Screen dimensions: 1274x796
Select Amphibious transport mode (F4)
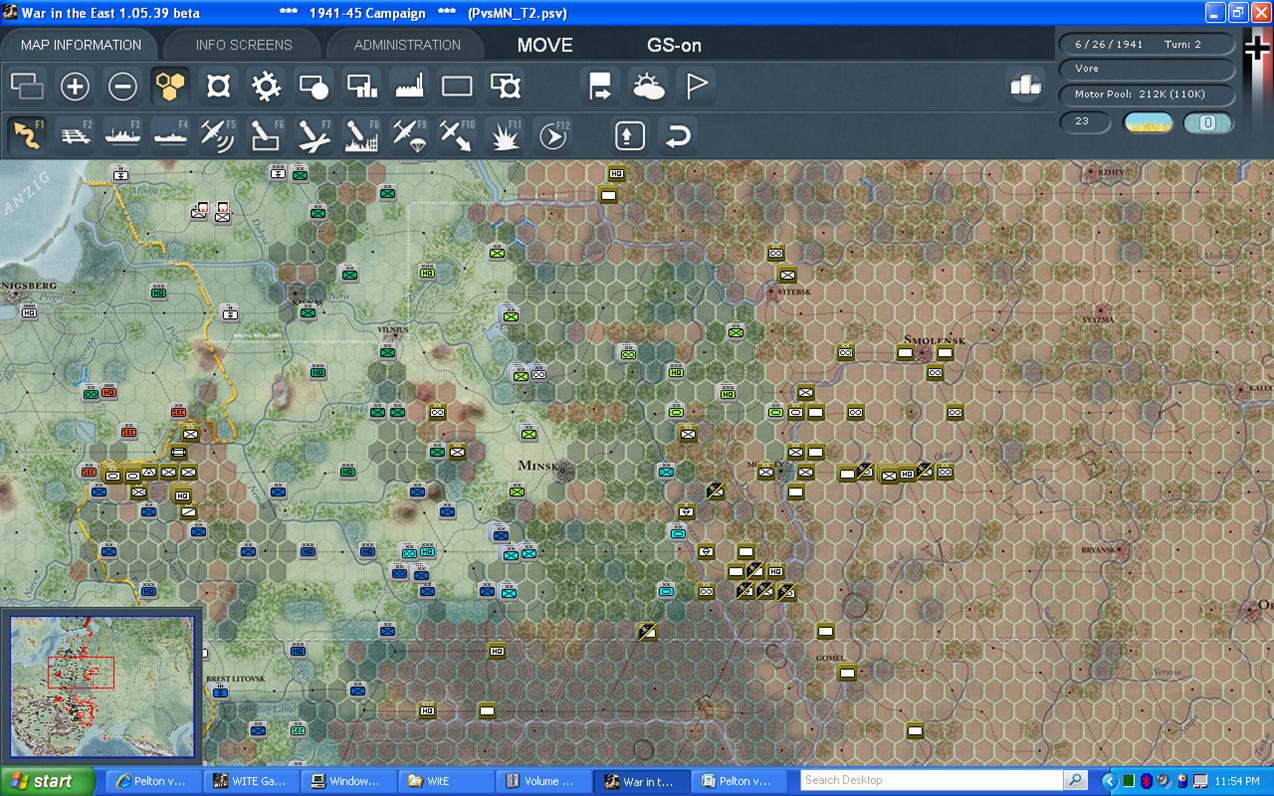(x=170, y=135)
